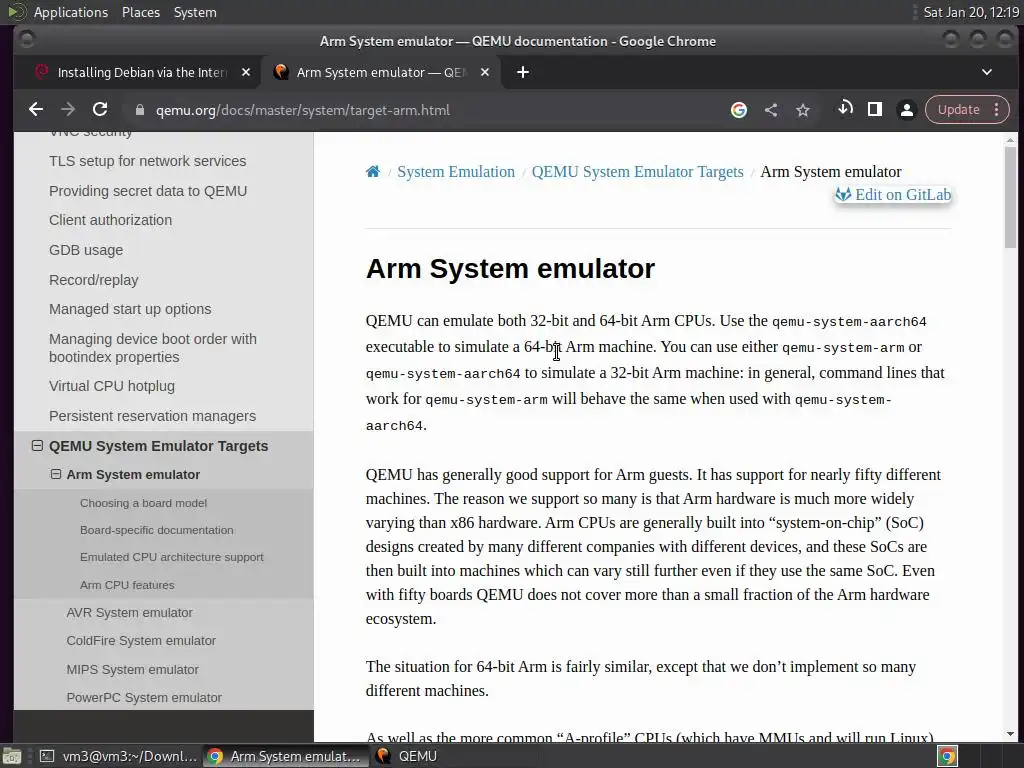This screenshot has width=1024, height=768.
Task: Open the Places menu
Action: click(x=140, y=12)
